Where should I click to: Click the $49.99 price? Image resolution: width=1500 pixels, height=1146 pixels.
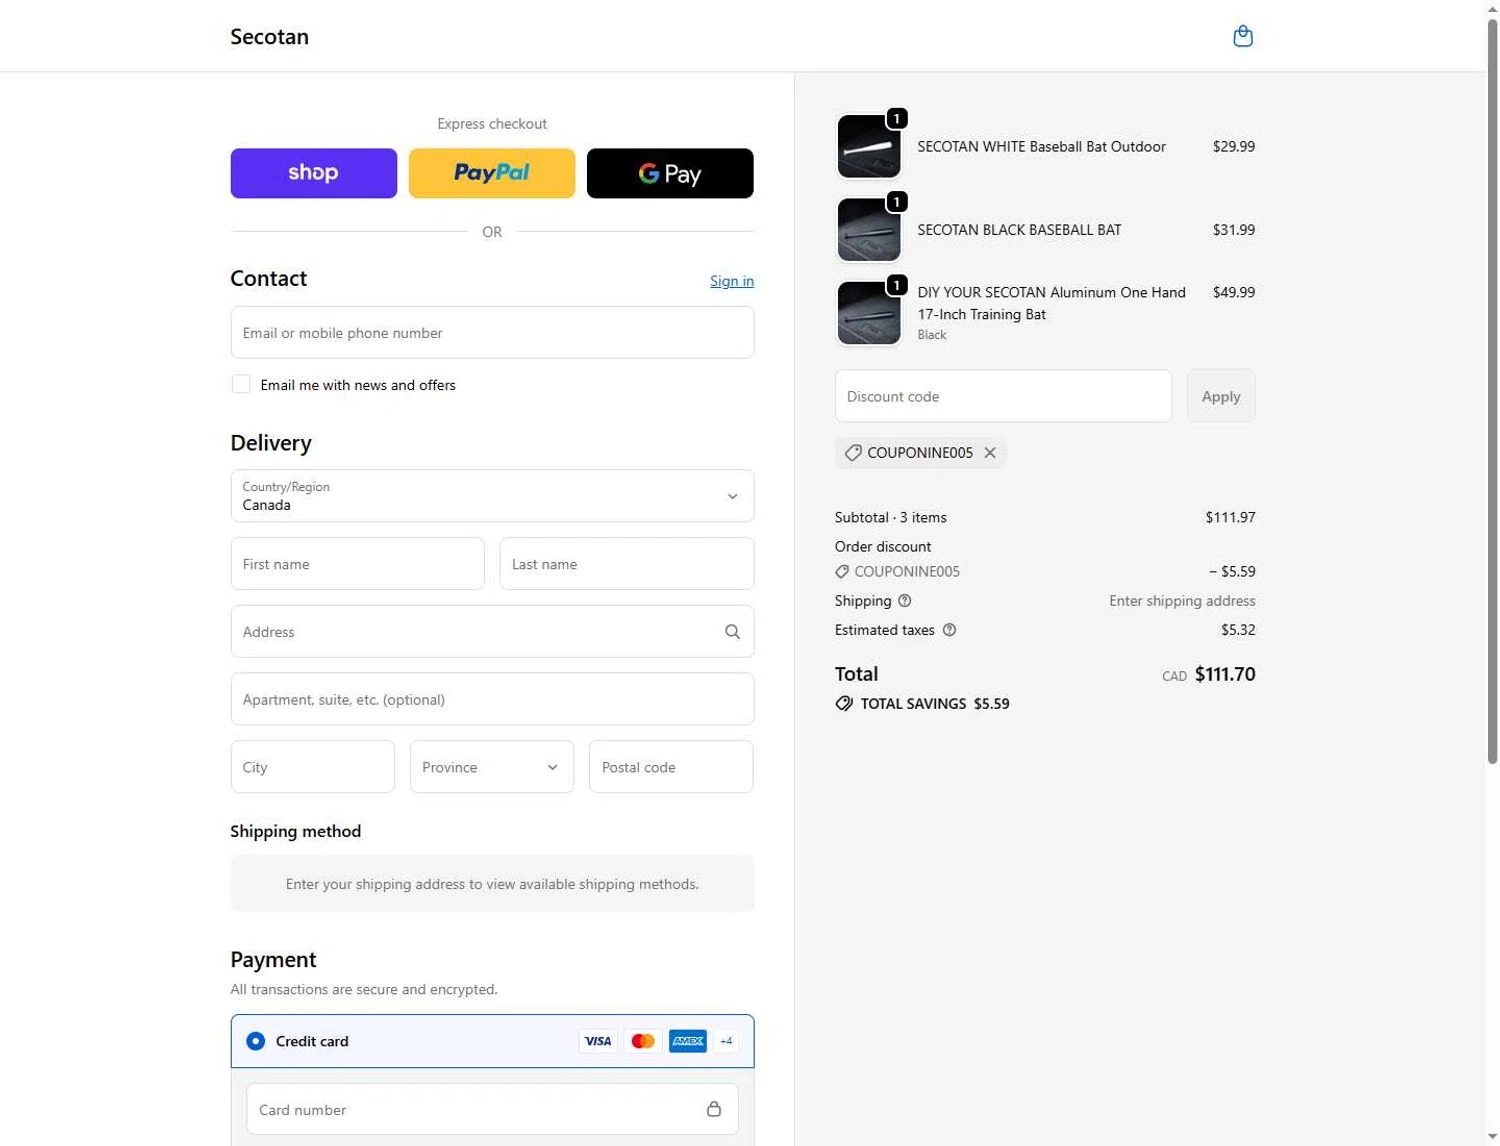pos(1234,293)
